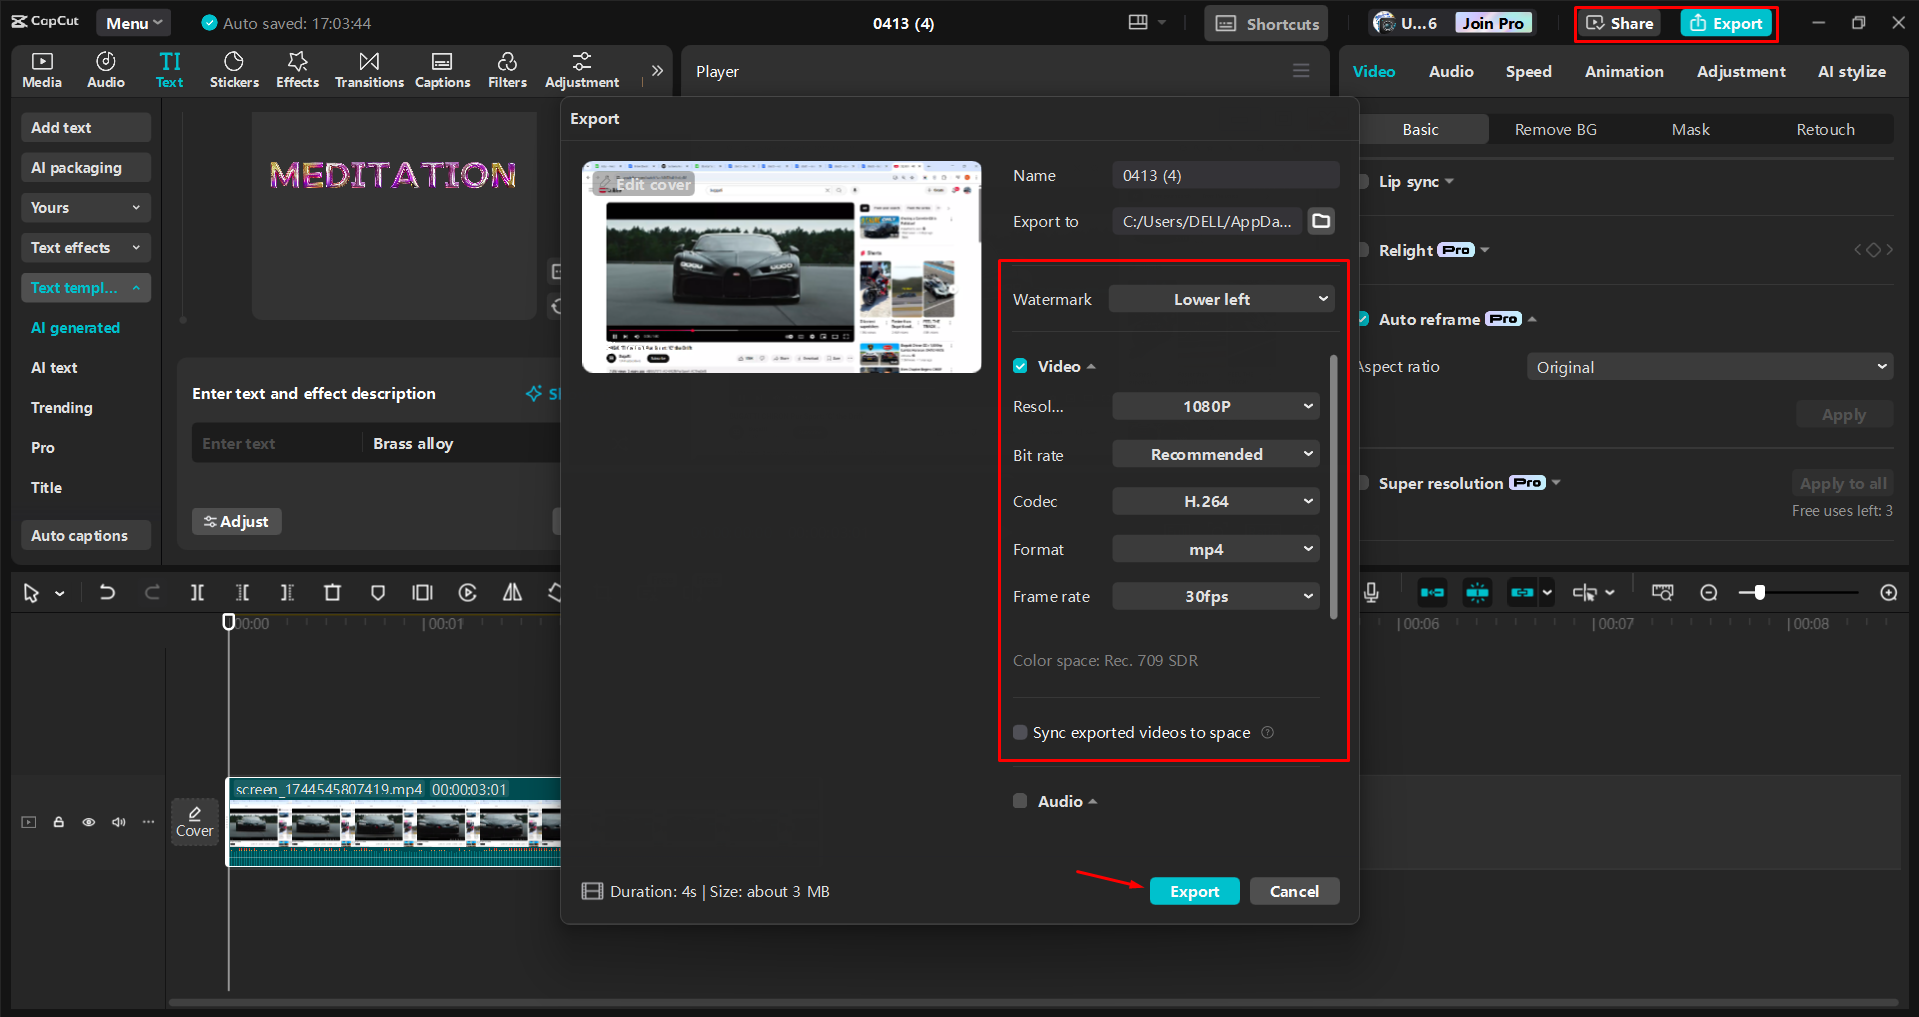This screenshot has width=1919, height=1017.
Task: Open the Speed tab in right panel
Action: pyautogui.click(x=1528, y=71)
